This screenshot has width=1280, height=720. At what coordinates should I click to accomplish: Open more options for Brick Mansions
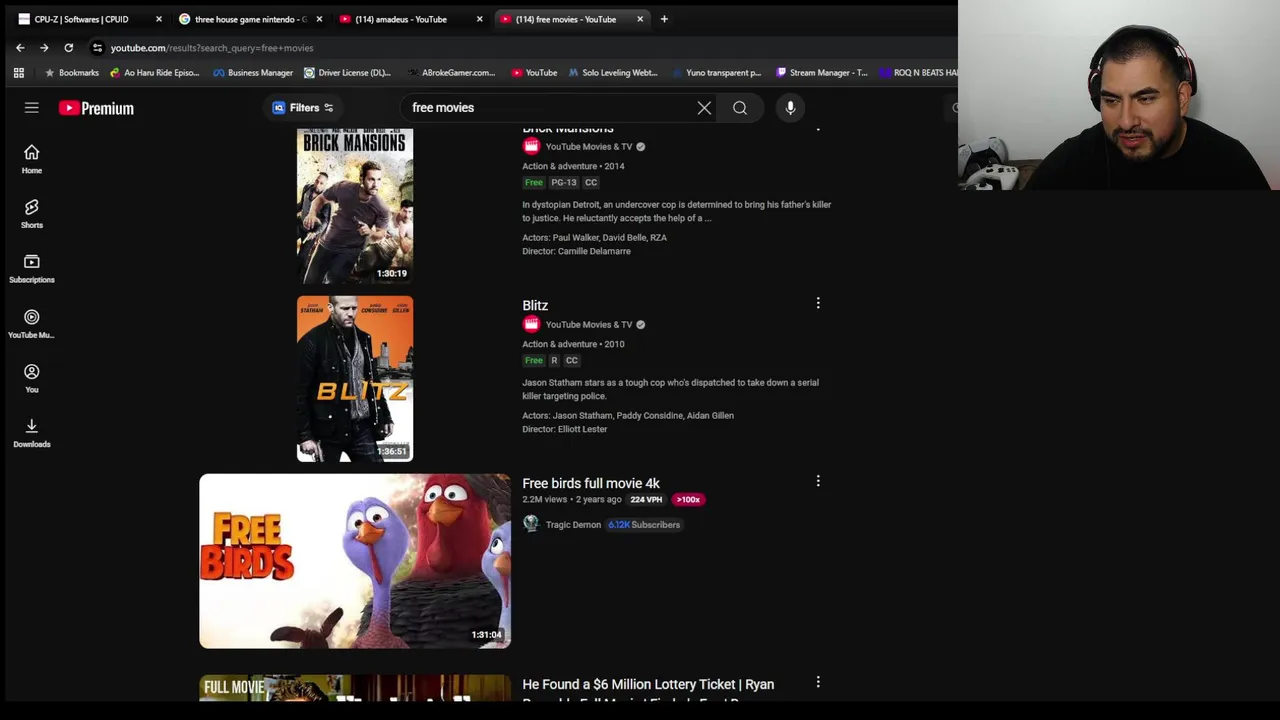click(818, 128)
